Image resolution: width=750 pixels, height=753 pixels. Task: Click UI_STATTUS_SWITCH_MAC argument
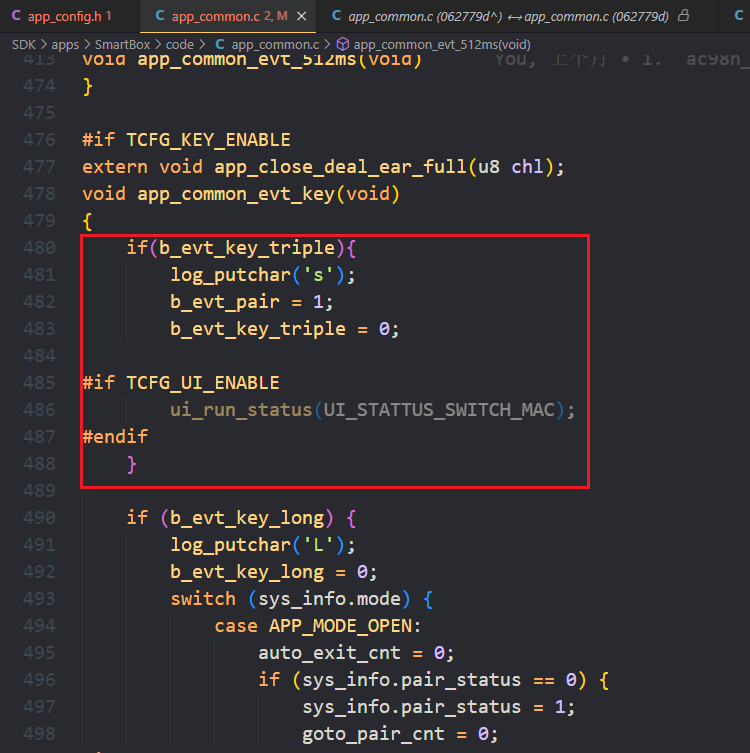[x=439, y=410]
